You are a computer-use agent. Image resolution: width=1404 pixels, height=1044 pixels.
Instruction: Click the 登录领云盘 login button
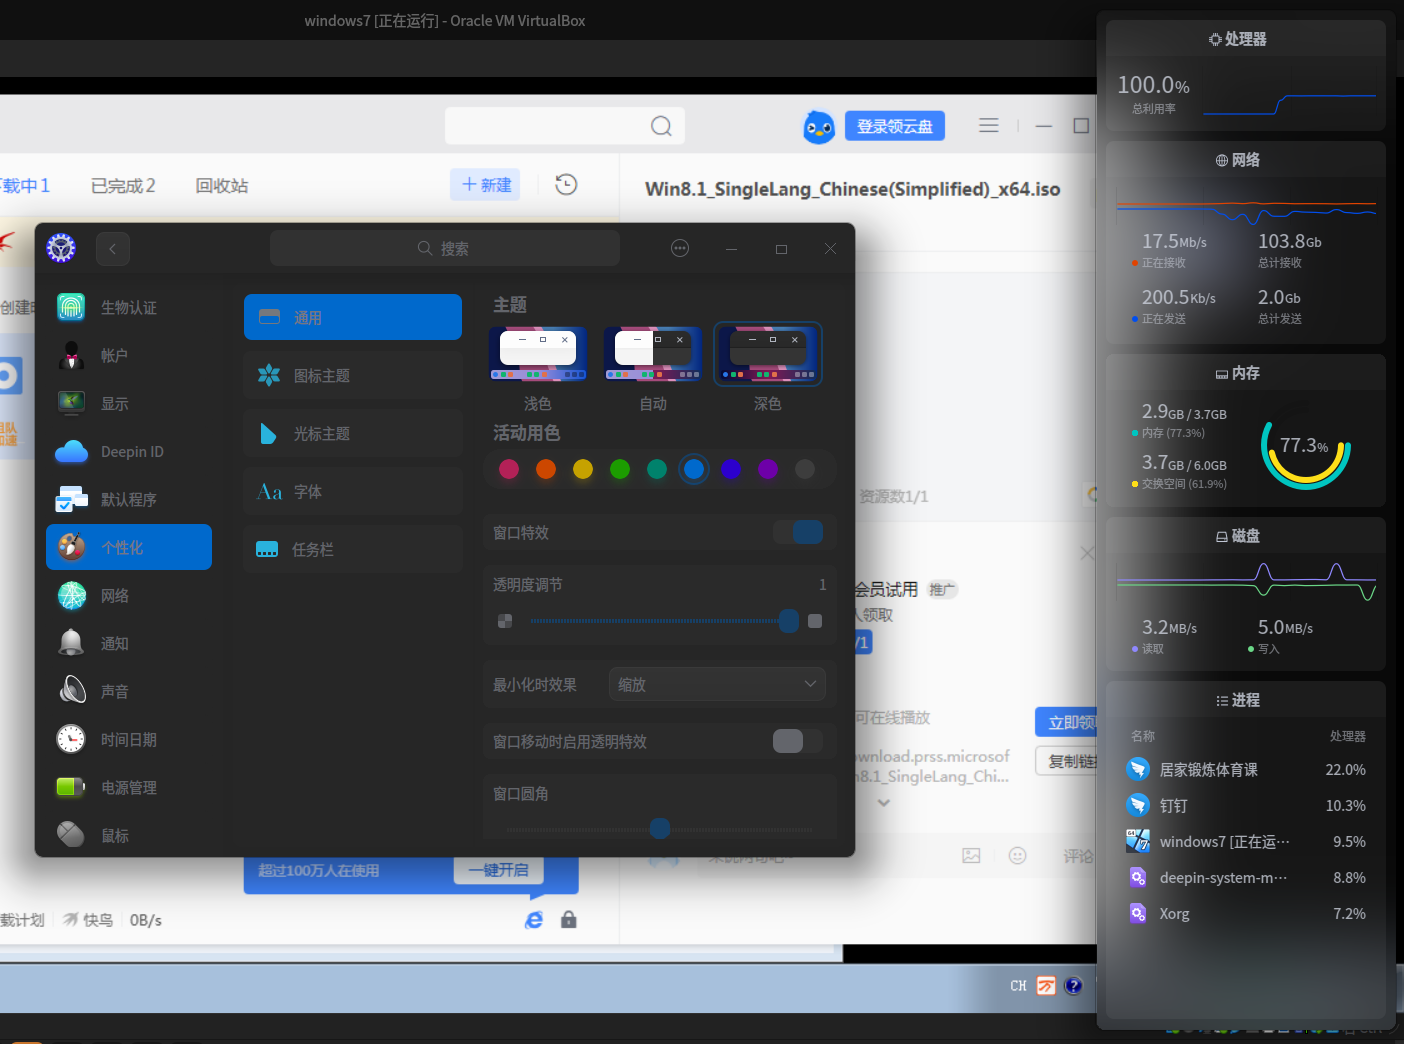pyautogui.click(x=894, y=125)
